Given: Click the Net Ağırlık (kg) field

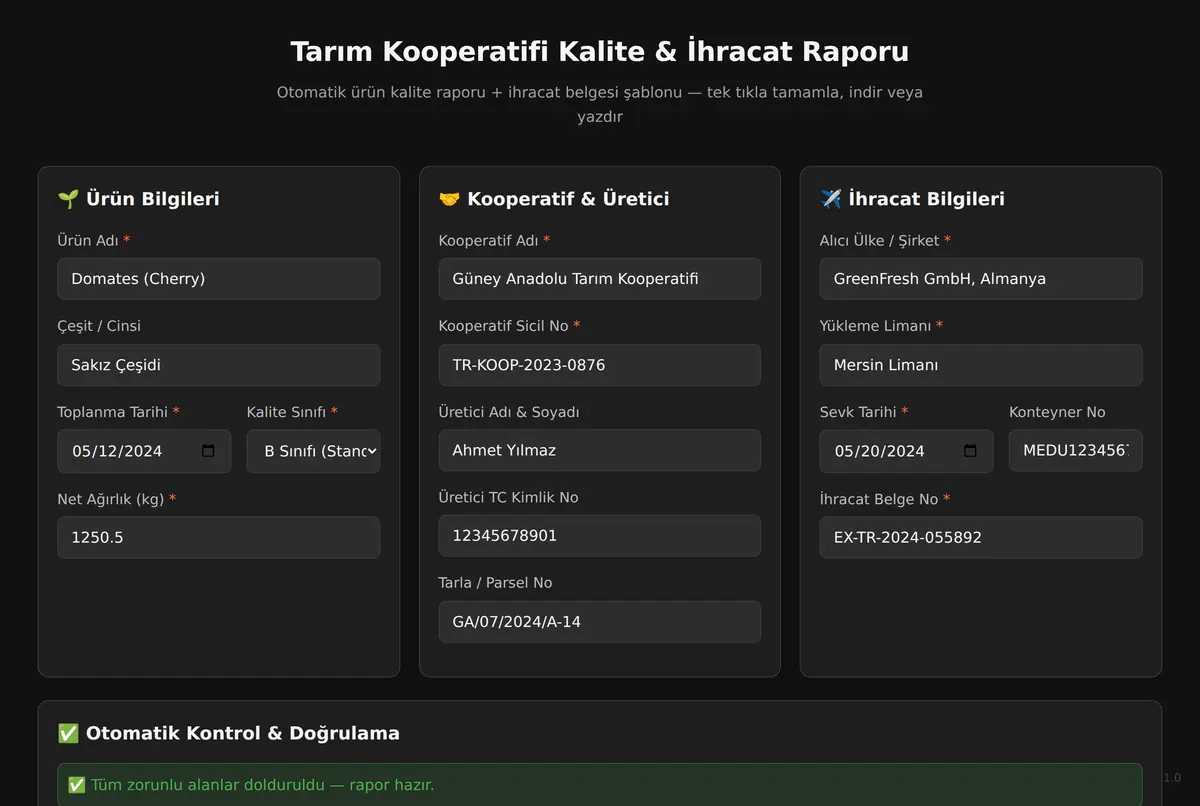Looking at the screenshot, I should click(x=219, y=537).
